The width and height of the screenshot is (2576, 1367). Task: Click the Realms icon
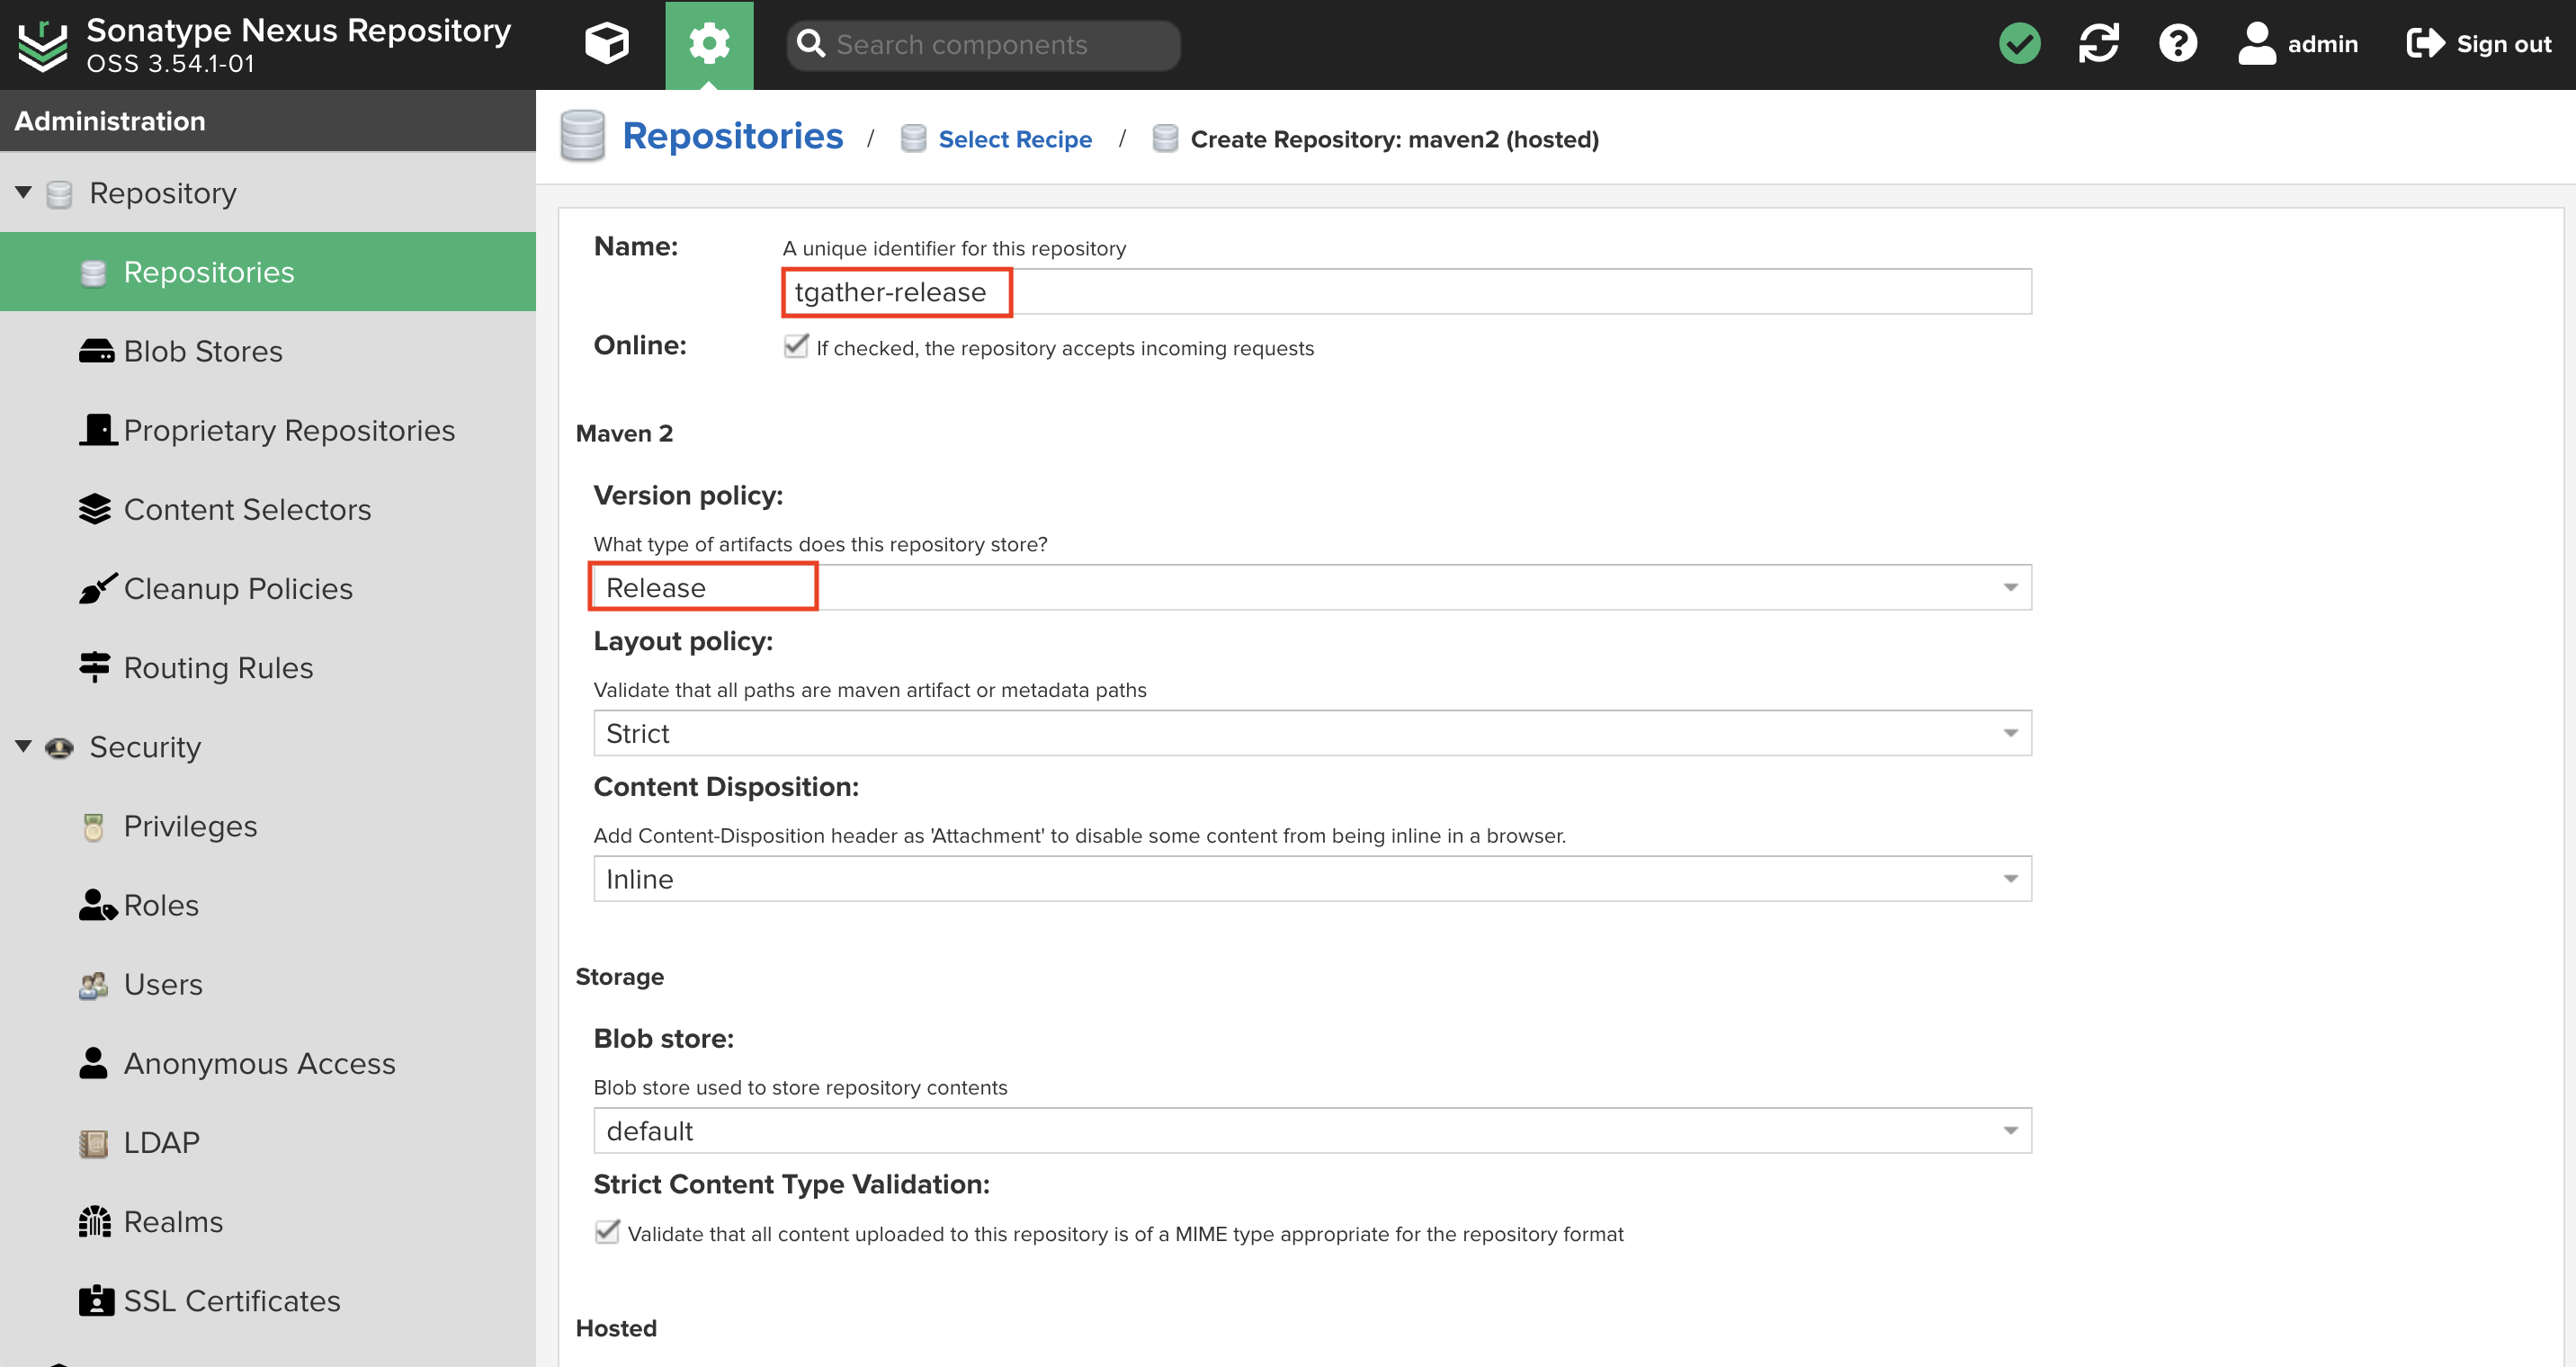[95, 1221]
